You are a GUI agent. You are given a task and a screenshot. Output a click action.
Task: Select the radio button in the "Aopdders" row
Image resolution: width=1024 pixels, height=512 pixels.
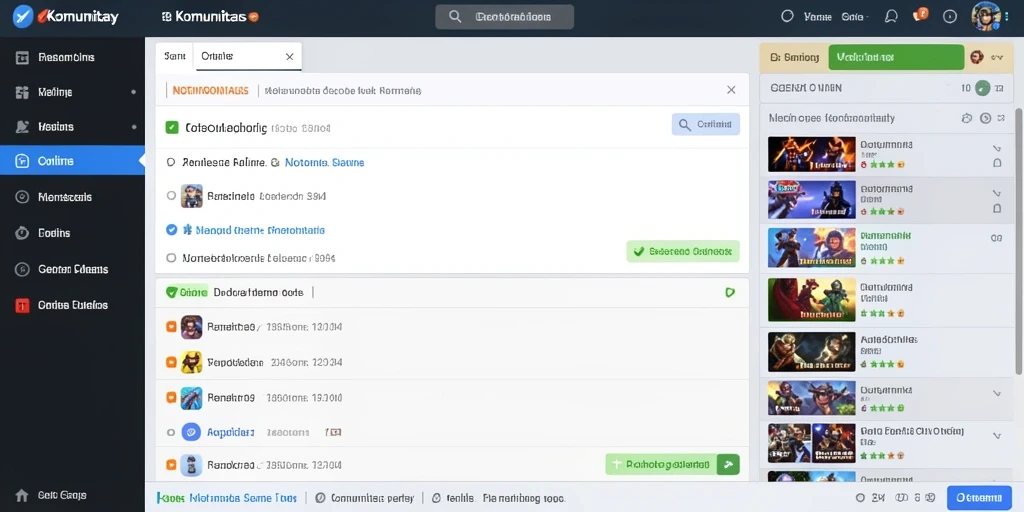pos(171,432)
